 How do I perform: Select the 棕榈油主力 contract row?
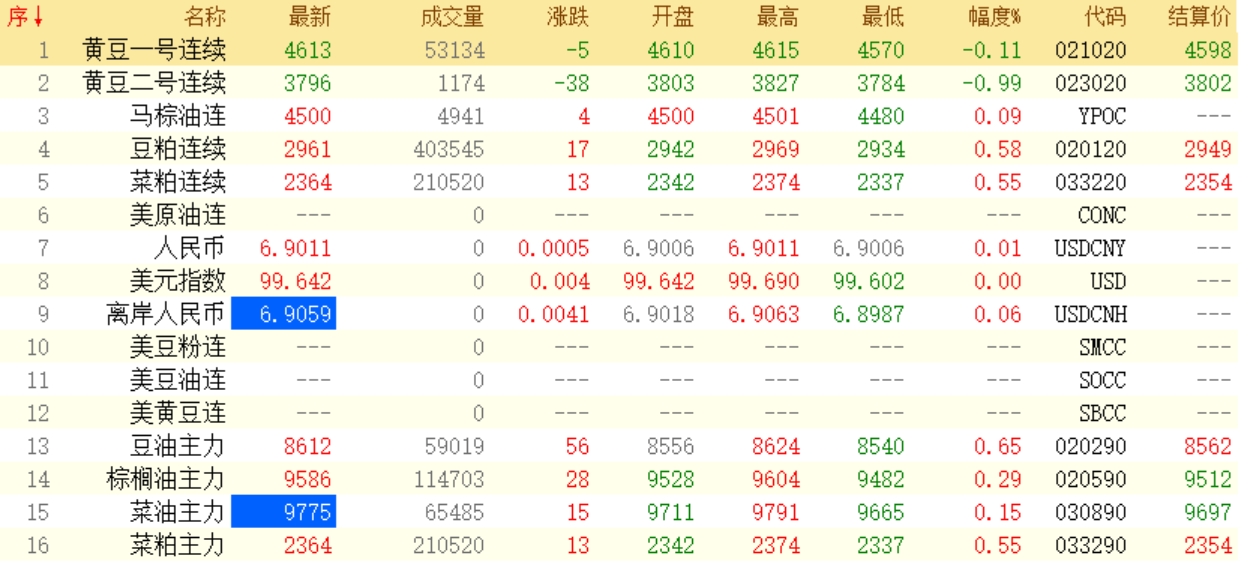[x=166, y=479]
